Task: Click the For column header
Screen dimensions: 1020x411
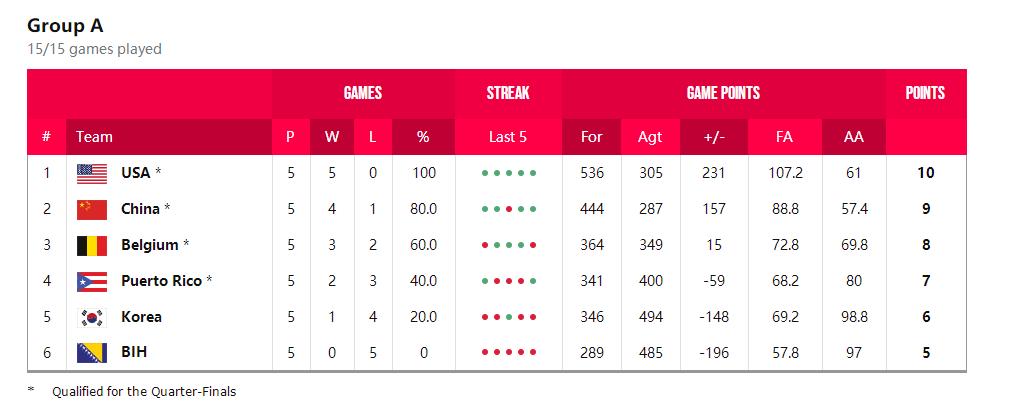Action: tap(592, 137)
